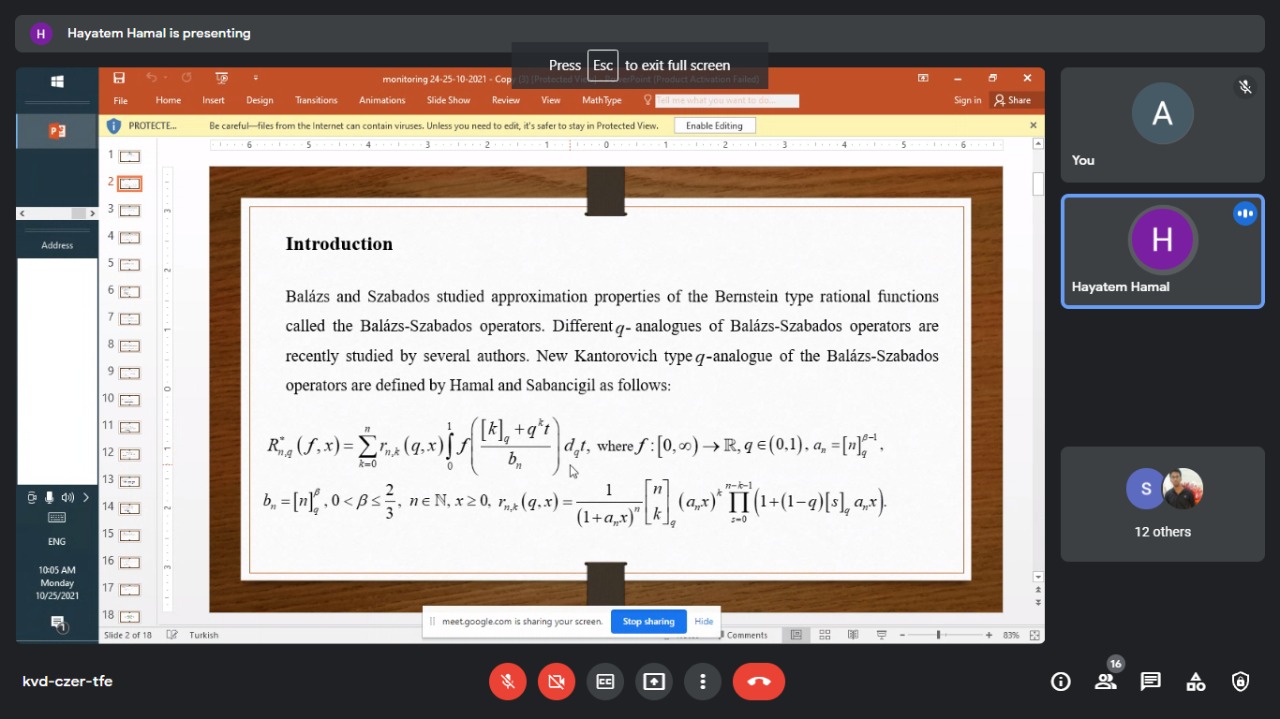Switch to Reading View
This screenshot has height=719, width=1280.
click(853, 635)
